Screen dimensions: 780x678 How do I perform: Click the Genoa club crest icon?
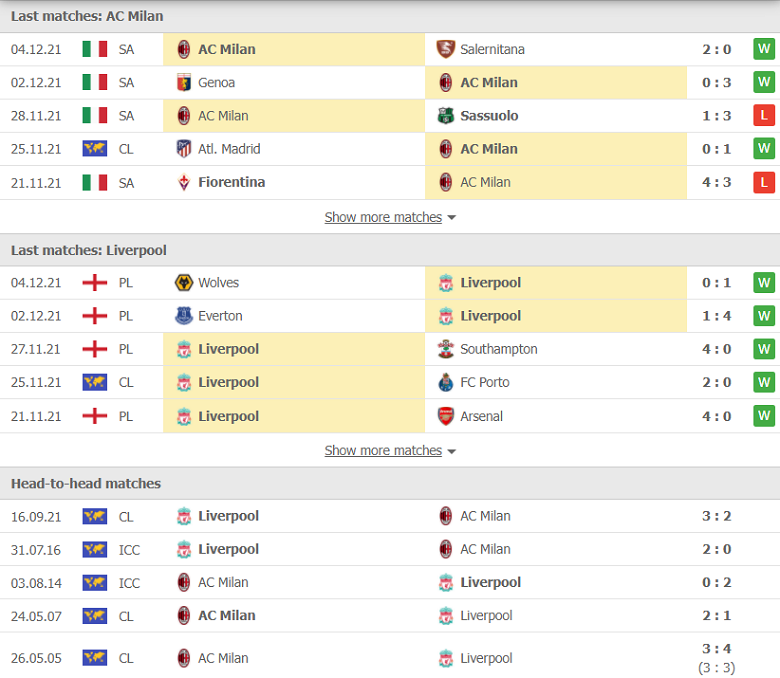(184, 83)
